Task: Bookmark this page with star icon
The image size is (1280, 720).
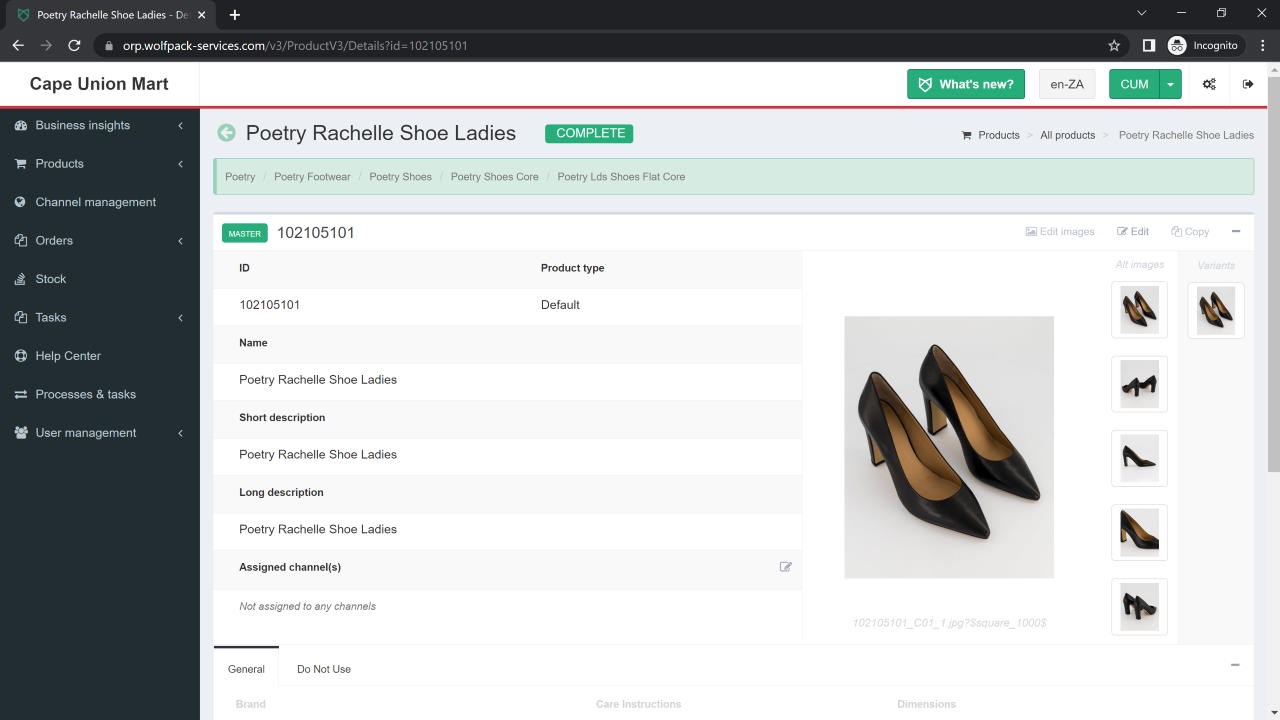Action: (1114, 45)
